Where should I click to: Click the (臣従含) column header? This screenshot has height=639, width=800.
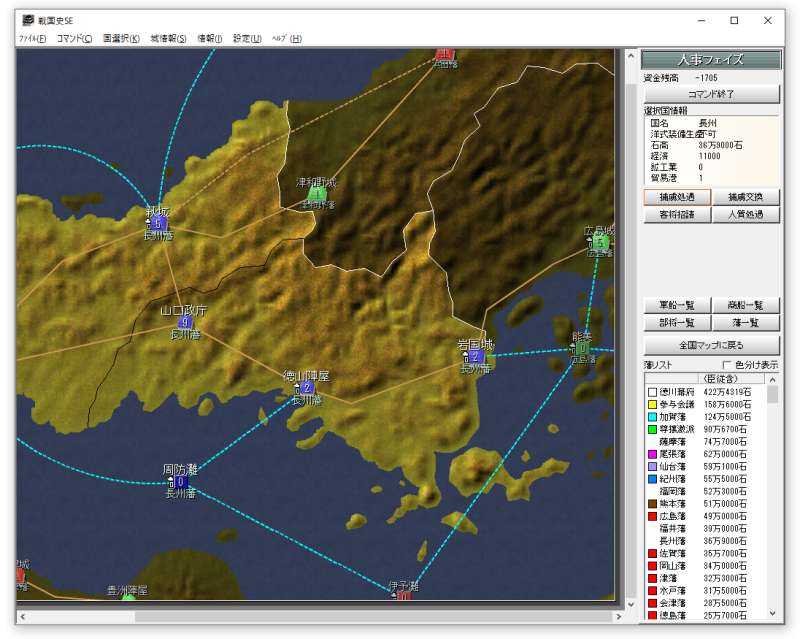pyautogui.click(x=731, y=379)
